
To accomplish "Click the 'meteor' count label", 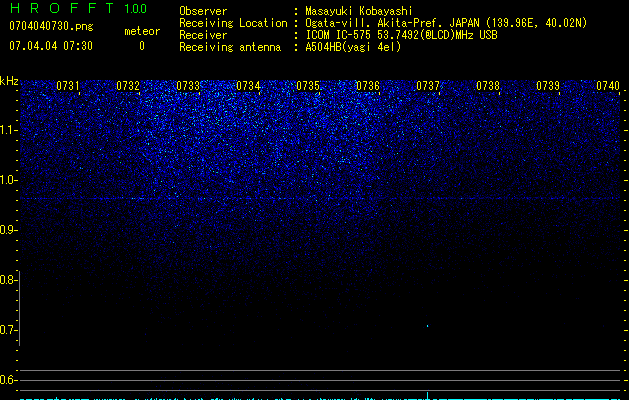I will coord(142,31).
